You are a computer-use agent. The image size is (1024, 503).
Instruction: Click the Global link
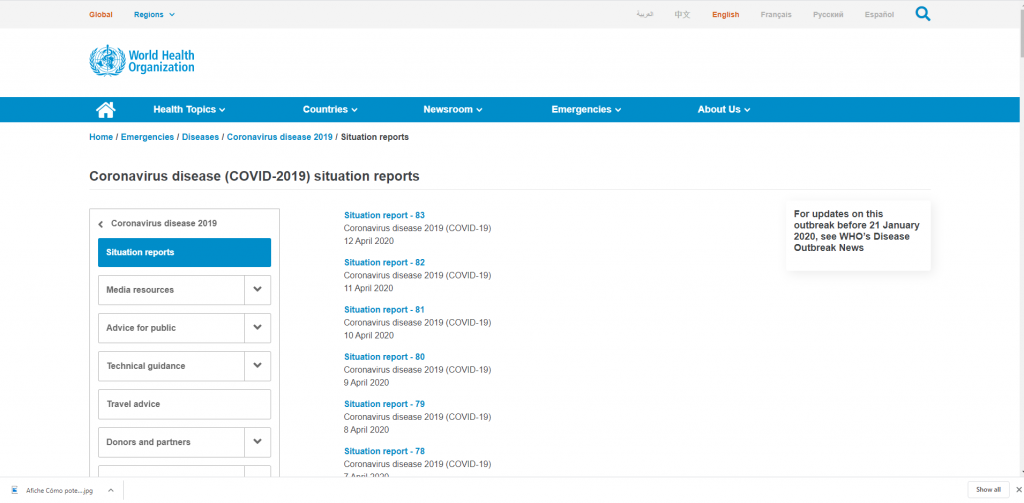pos(101,14)
